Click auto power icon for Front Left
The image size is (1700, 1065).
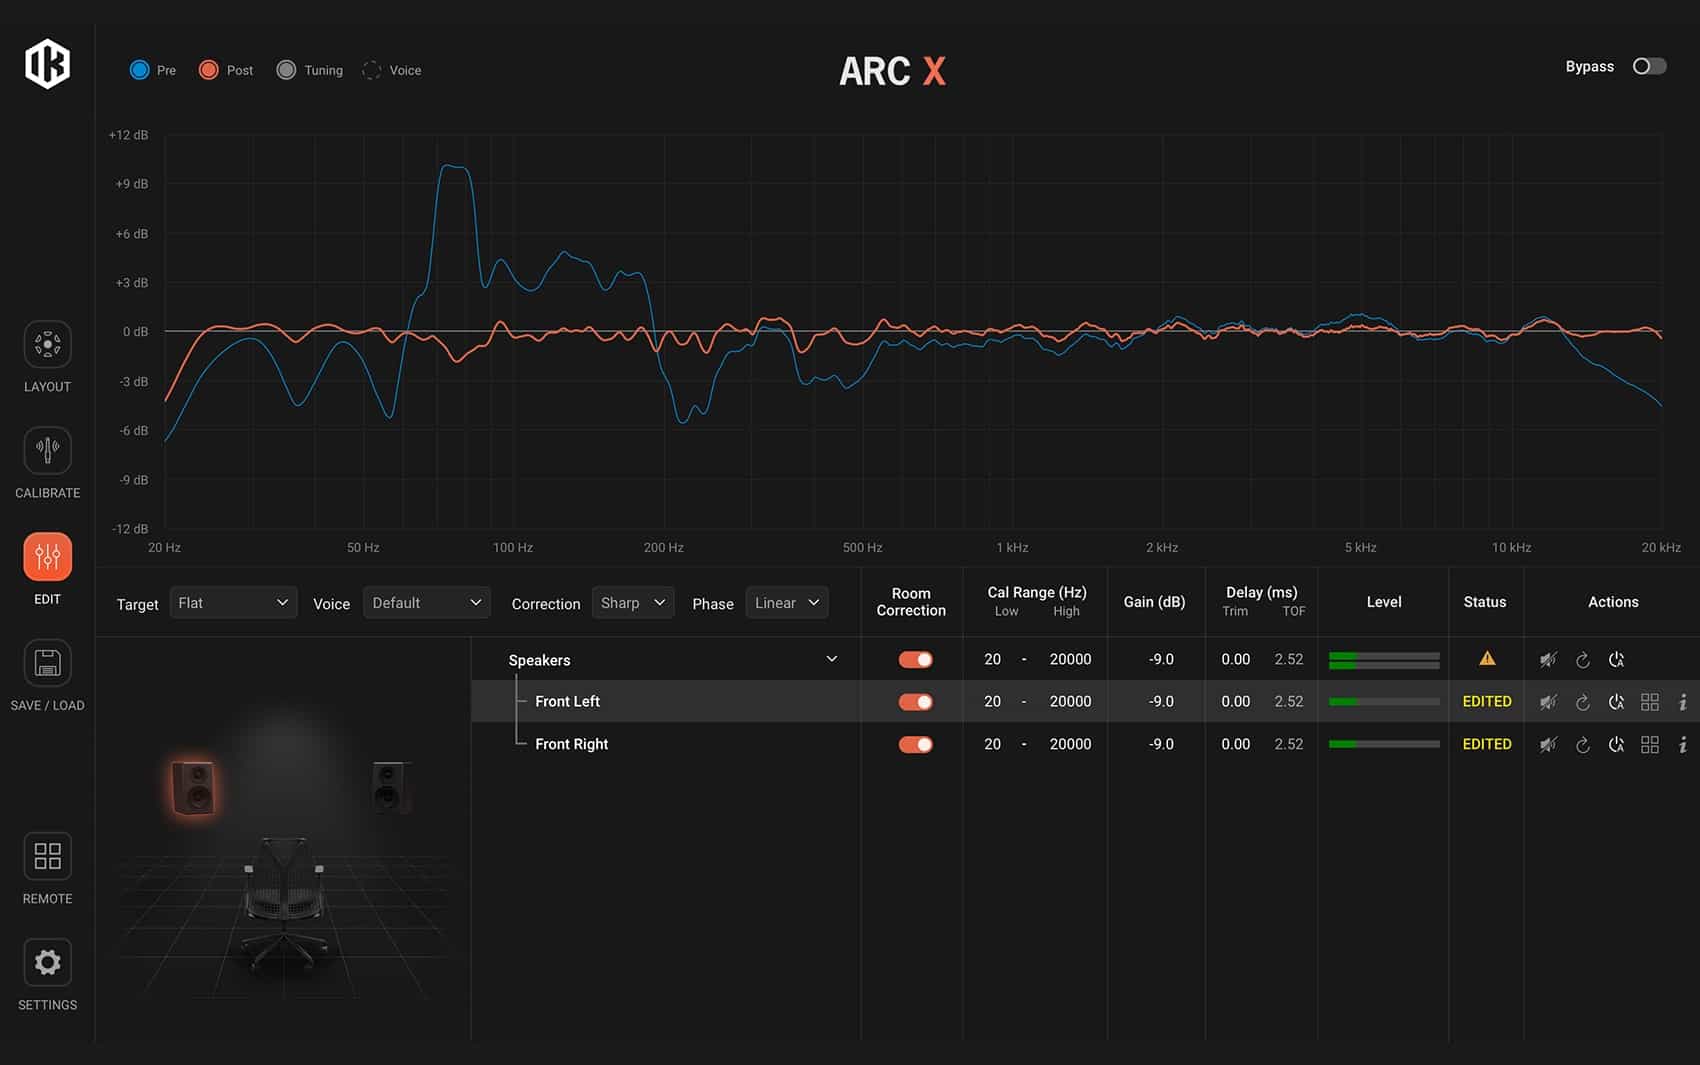coord(1616,702)
